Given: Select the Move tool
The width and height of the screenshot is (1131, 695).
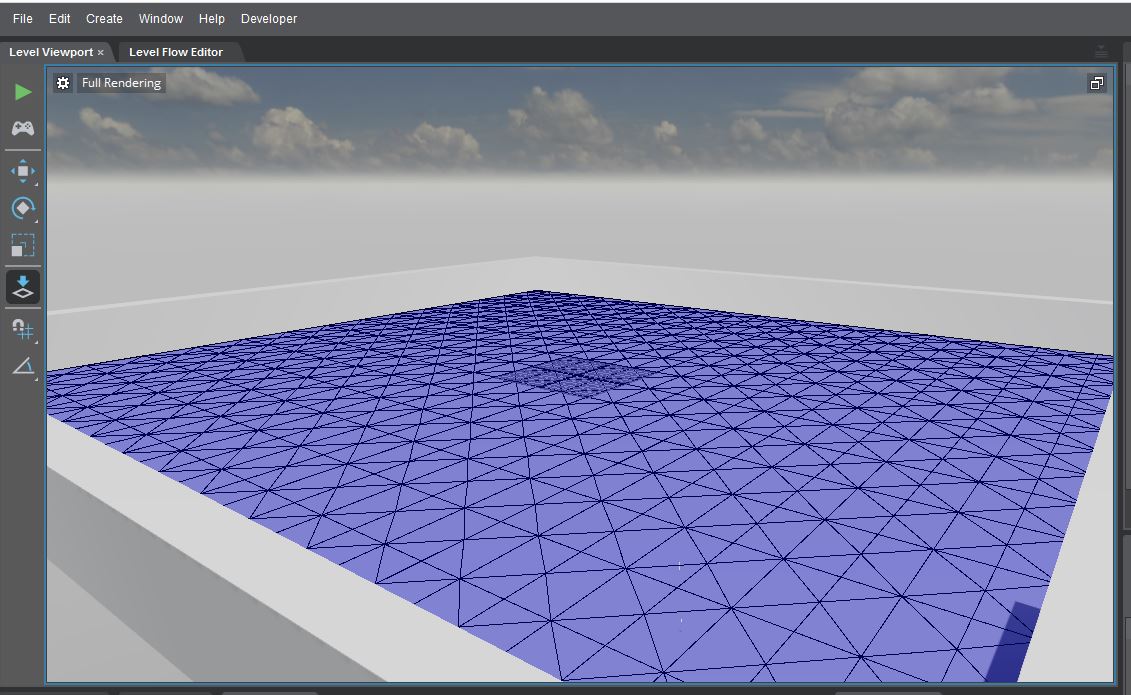Looking at the screenshot, I should pyautogui.click(x=22, y=172).
